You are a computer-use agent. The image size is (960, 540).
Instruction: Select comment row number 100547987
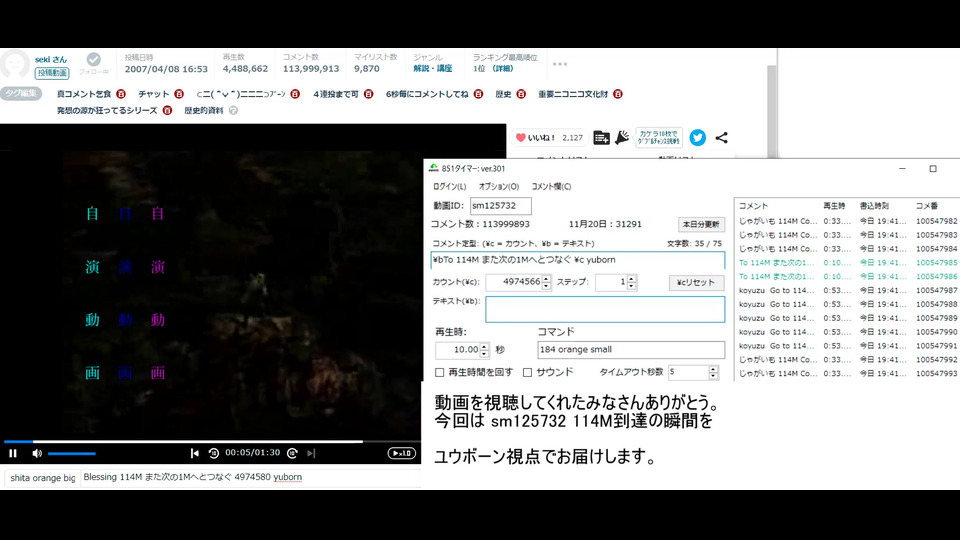coord(847,290)
